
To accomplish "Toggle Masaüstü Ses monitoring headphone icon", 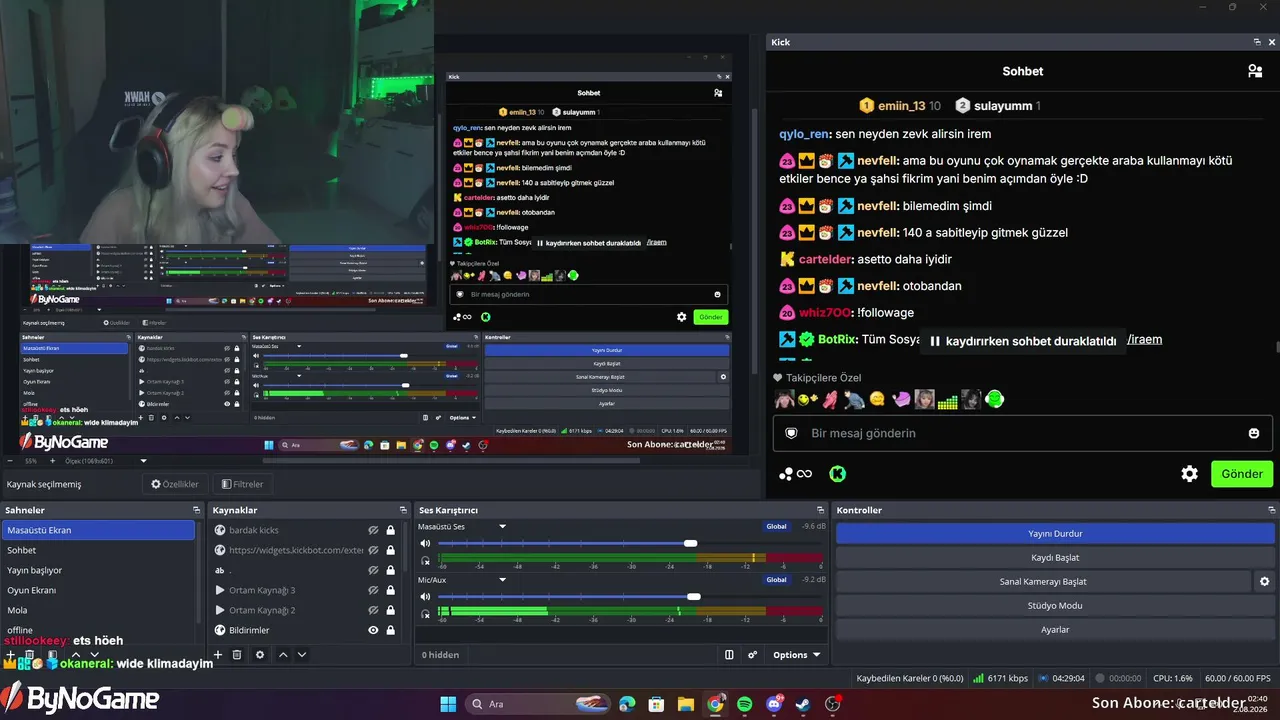I will tap(425, 560).
